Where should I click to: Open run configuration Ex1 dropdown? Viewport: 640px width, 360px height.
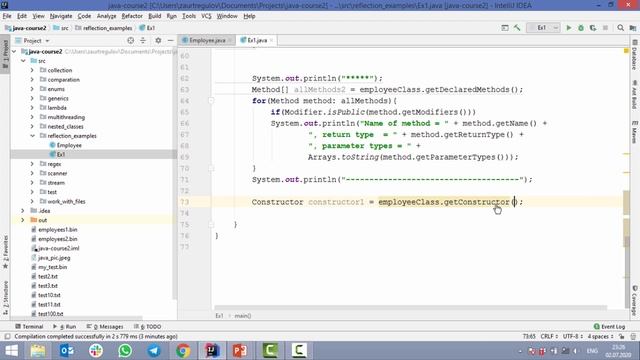[543, 28]
